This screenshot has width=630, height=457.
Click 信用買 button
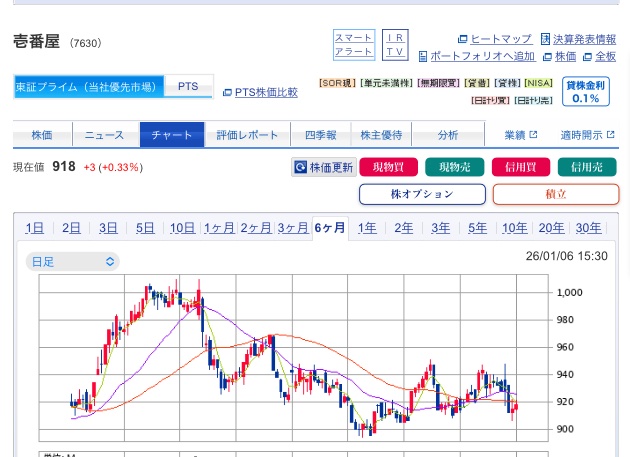tap(521, 167)
